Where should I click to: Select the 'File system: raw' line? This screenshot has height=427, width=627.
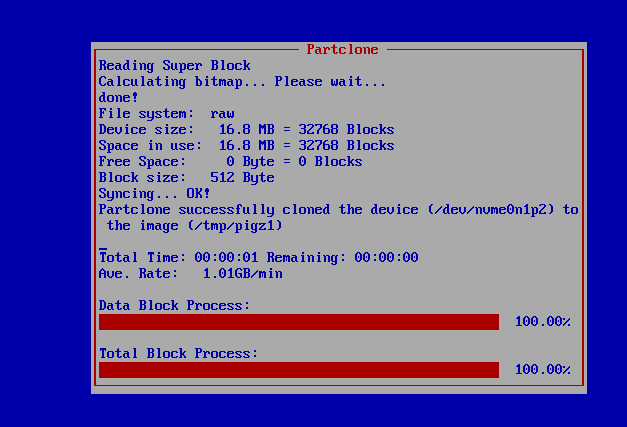point(167,114)
